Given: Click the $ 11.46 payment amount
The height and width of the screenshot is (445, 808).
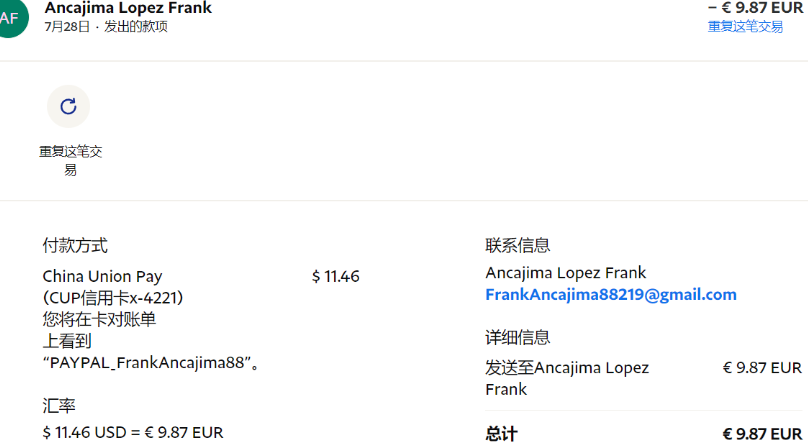Looking at the screenshot, I should (x=335, y=276).
